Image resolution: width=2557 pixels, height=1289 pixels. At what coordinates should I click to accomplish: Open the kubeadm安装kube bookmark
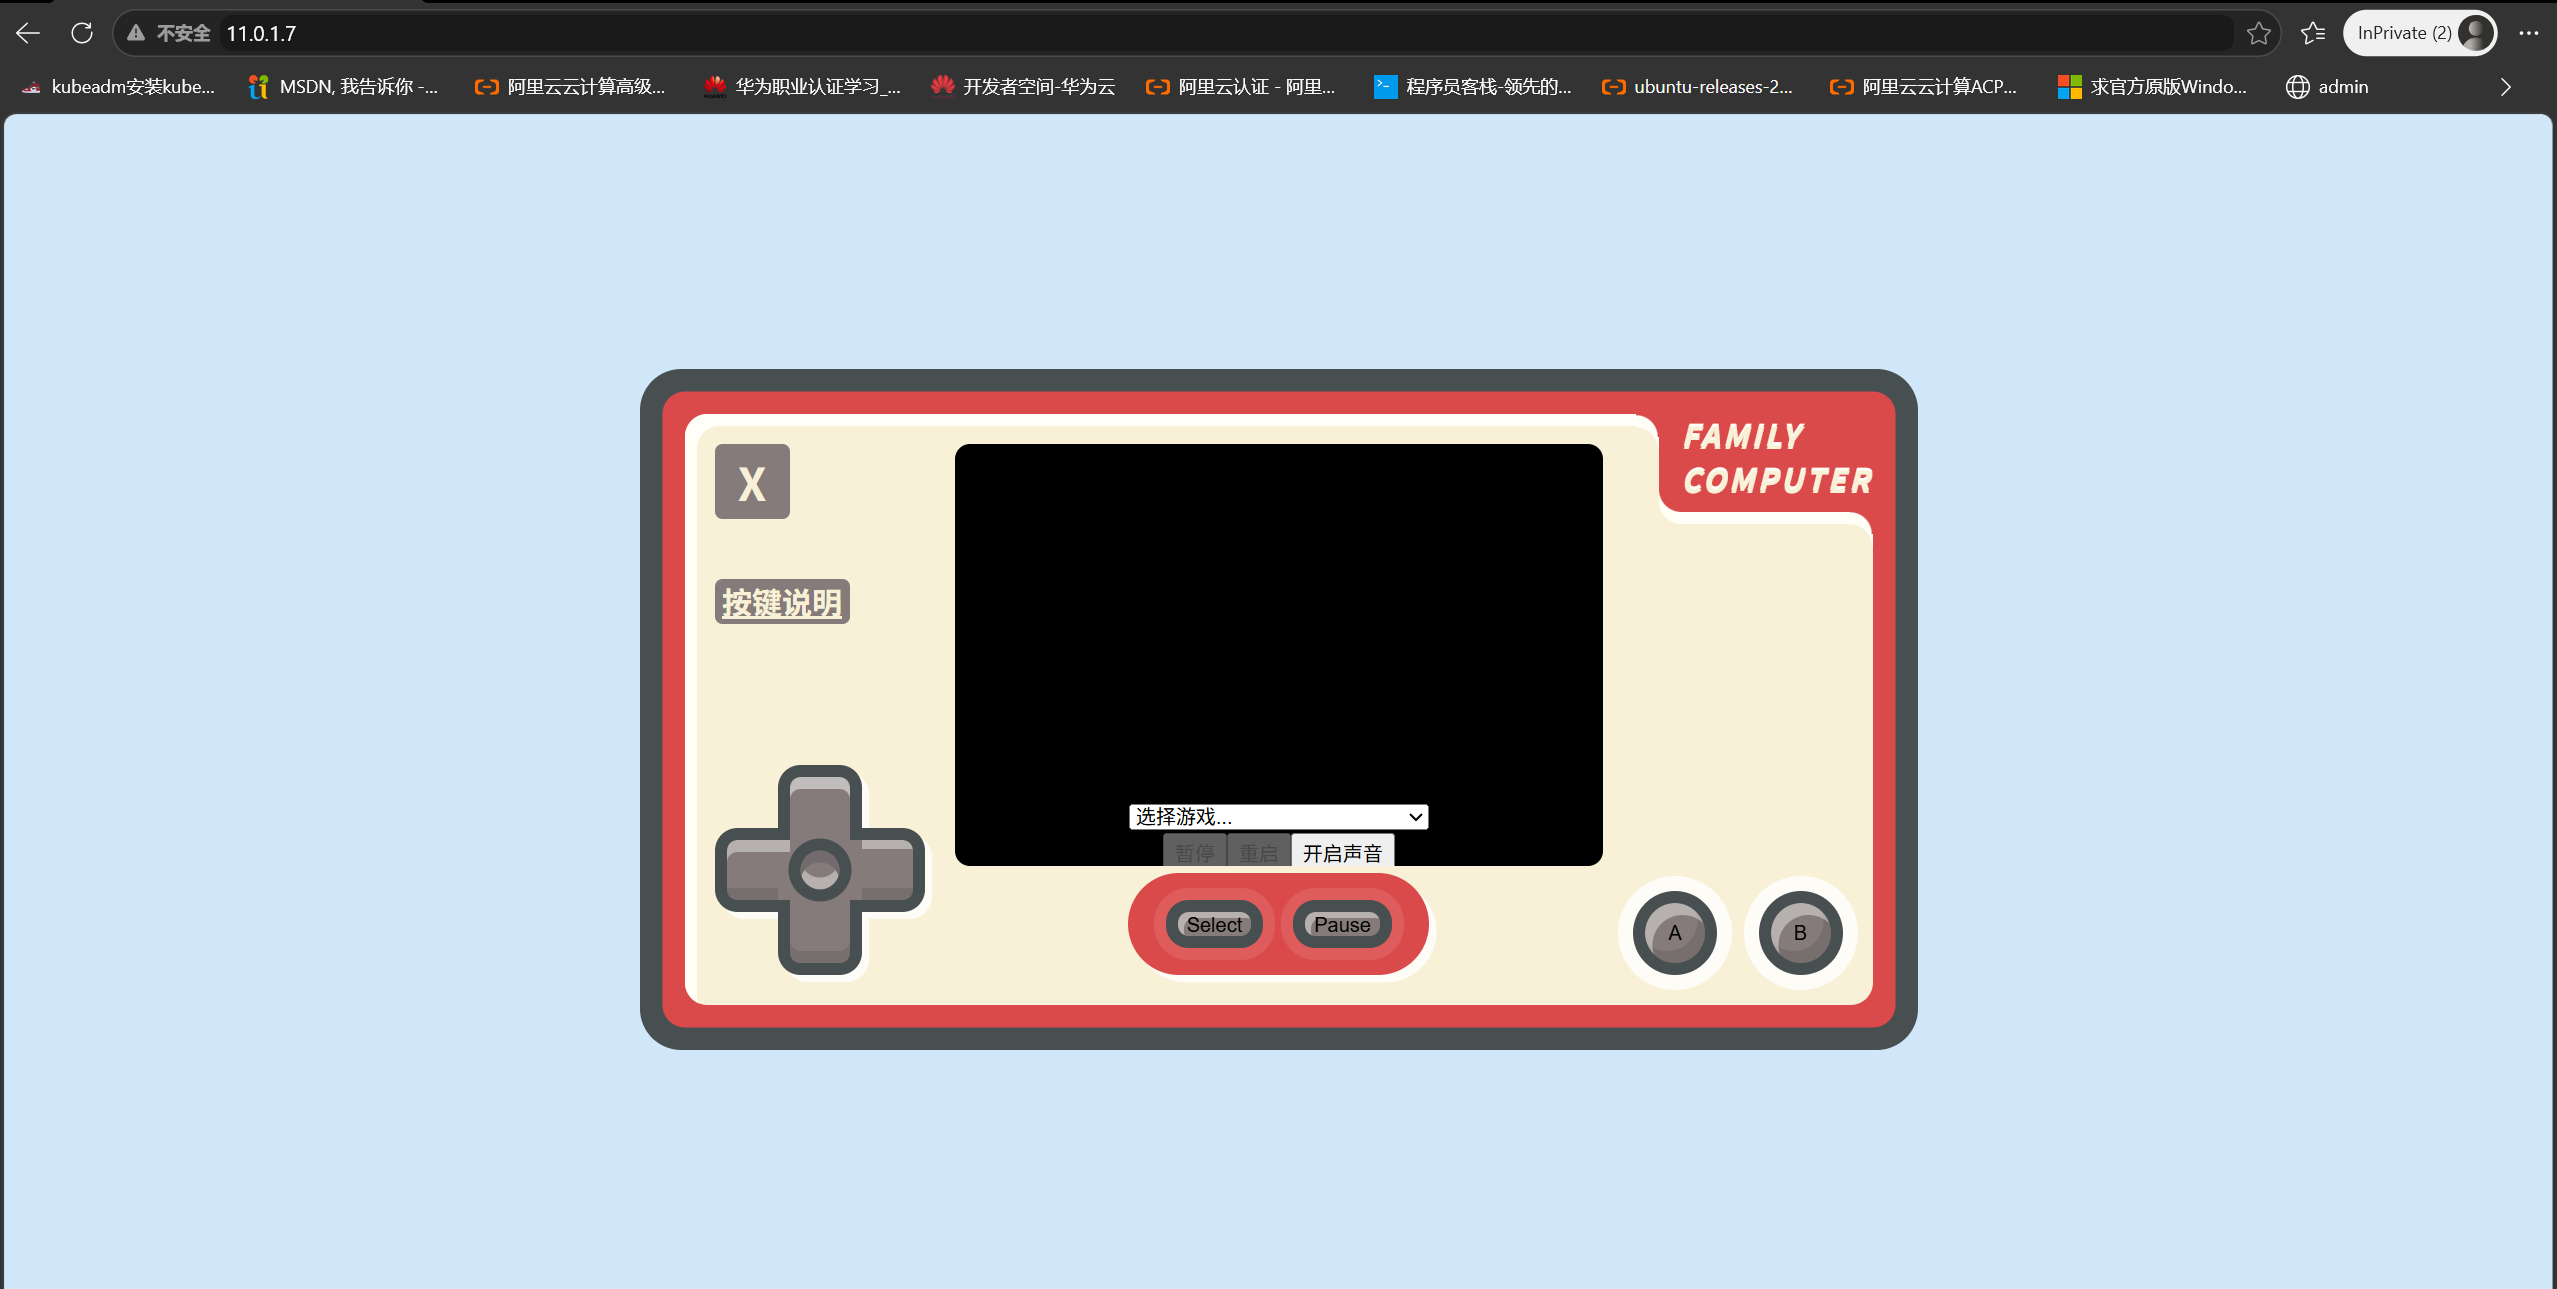tap(119, 87)
